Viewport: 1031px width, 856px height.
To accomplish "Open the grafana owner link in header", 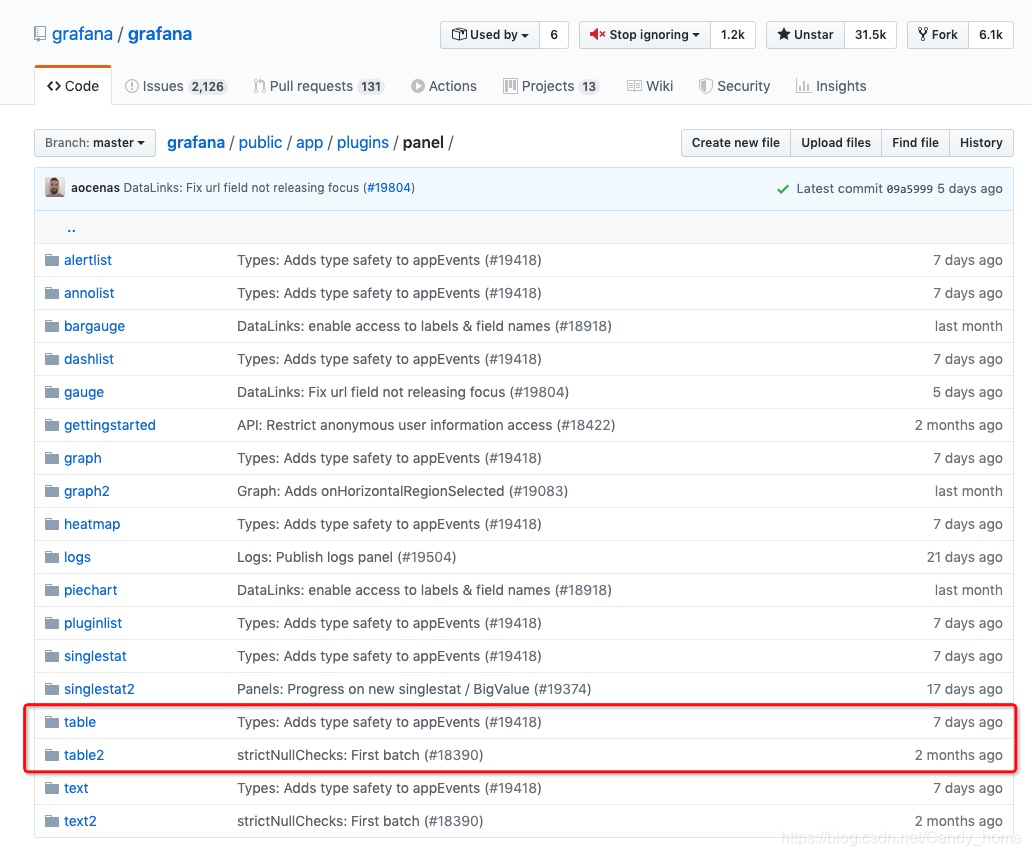I will pyautogui.click(x=82, y=34).
